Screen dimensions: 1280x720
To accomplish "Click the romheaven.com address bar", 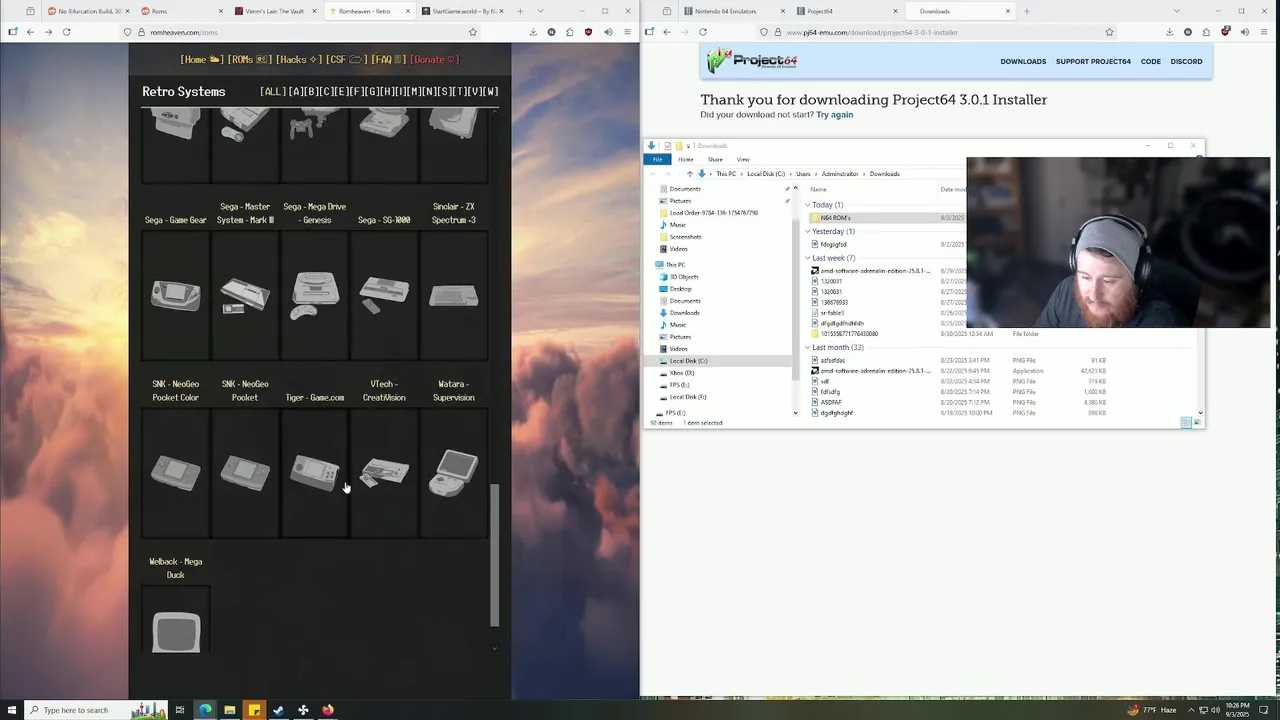I will pos(300,32).
